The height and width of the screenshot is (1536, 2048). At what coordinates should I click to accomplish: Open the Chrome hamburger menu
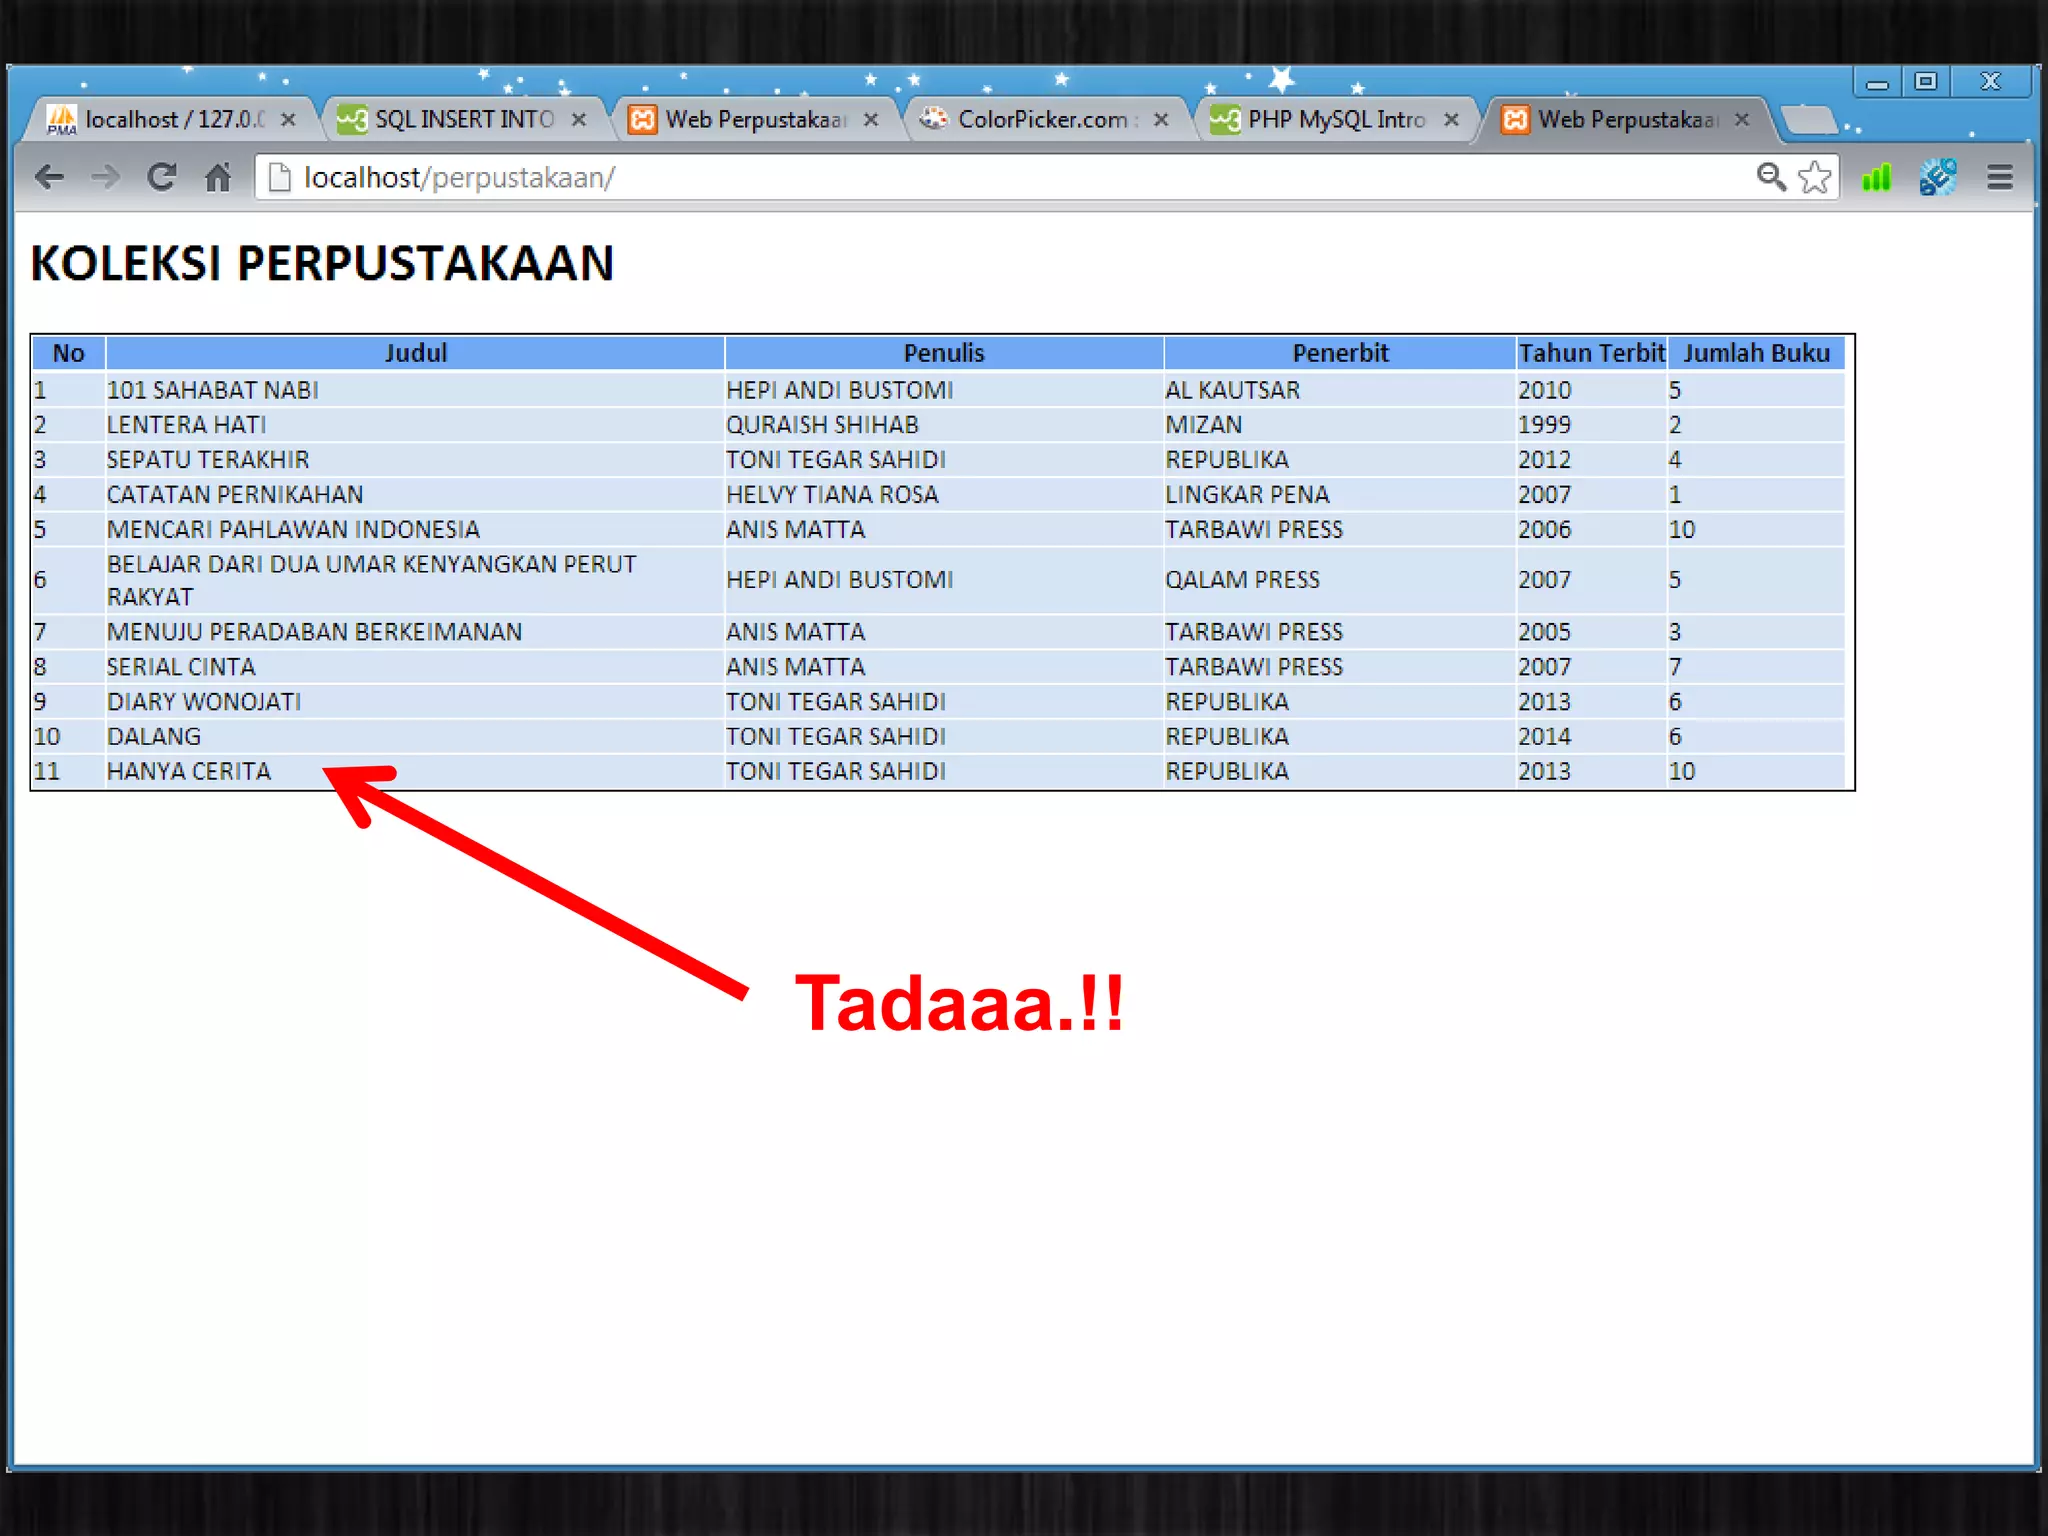point(2000,178)
